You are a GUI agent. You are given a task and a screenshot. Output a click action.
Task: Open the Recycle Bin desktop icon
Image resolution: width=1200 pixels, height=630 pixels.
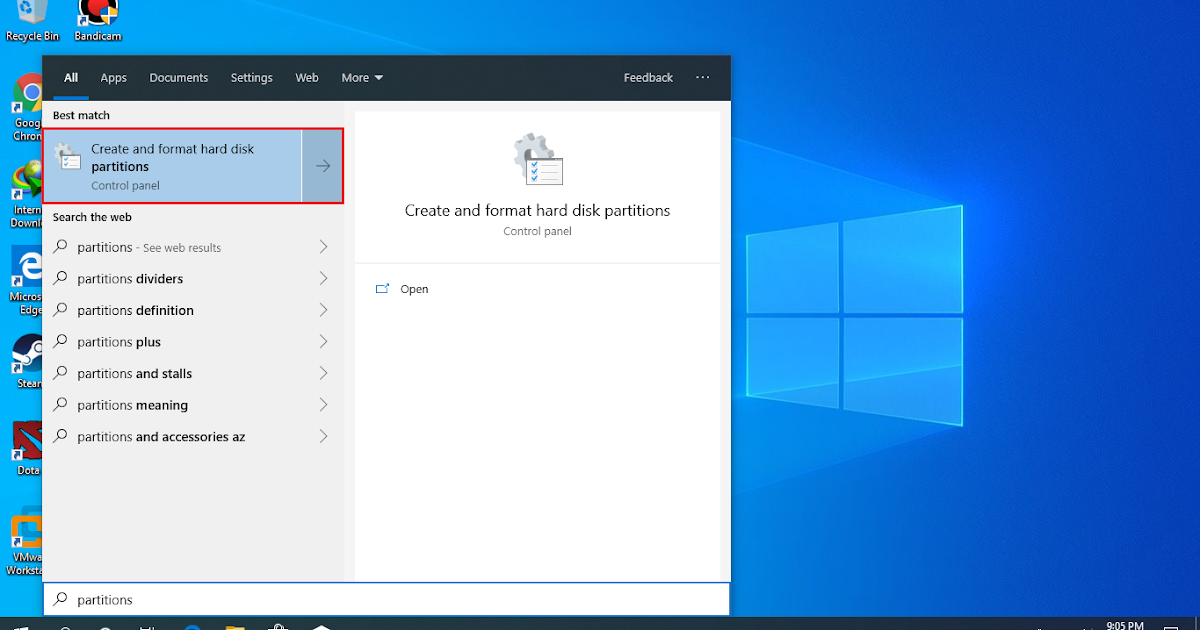tap(32, 20)
